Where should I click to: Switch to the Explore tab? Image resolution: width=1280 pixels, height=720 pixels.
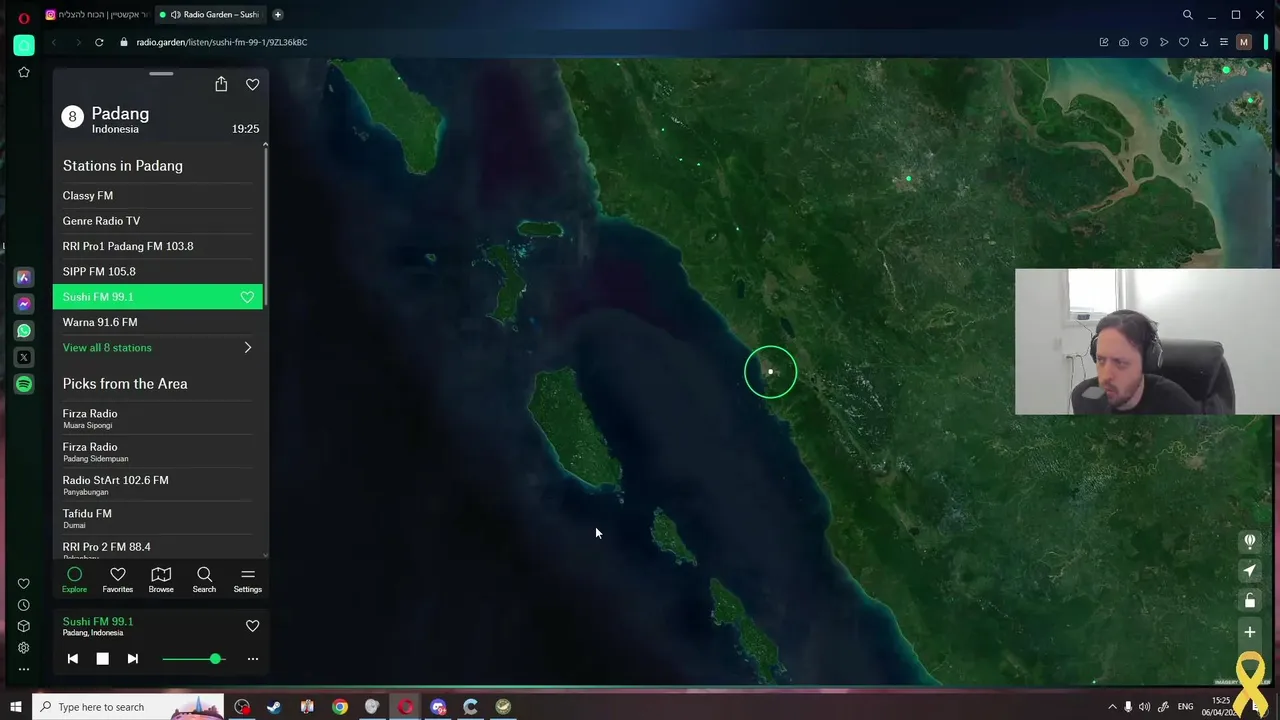pos(74,579)
